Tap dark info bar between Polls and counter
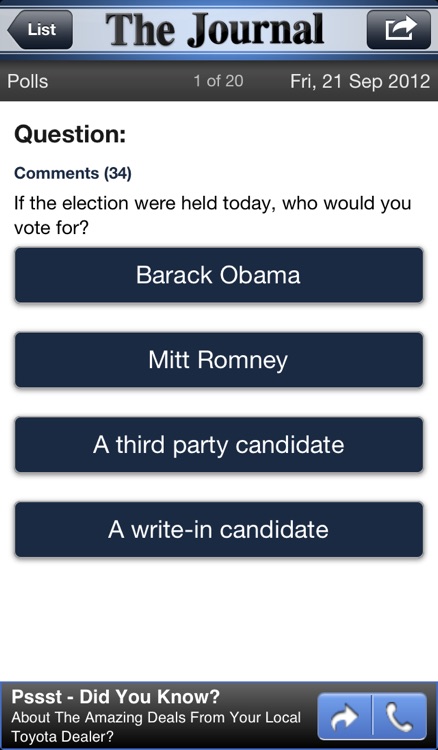The width and height of the screenshot is (438, 750). click(120, 81)
